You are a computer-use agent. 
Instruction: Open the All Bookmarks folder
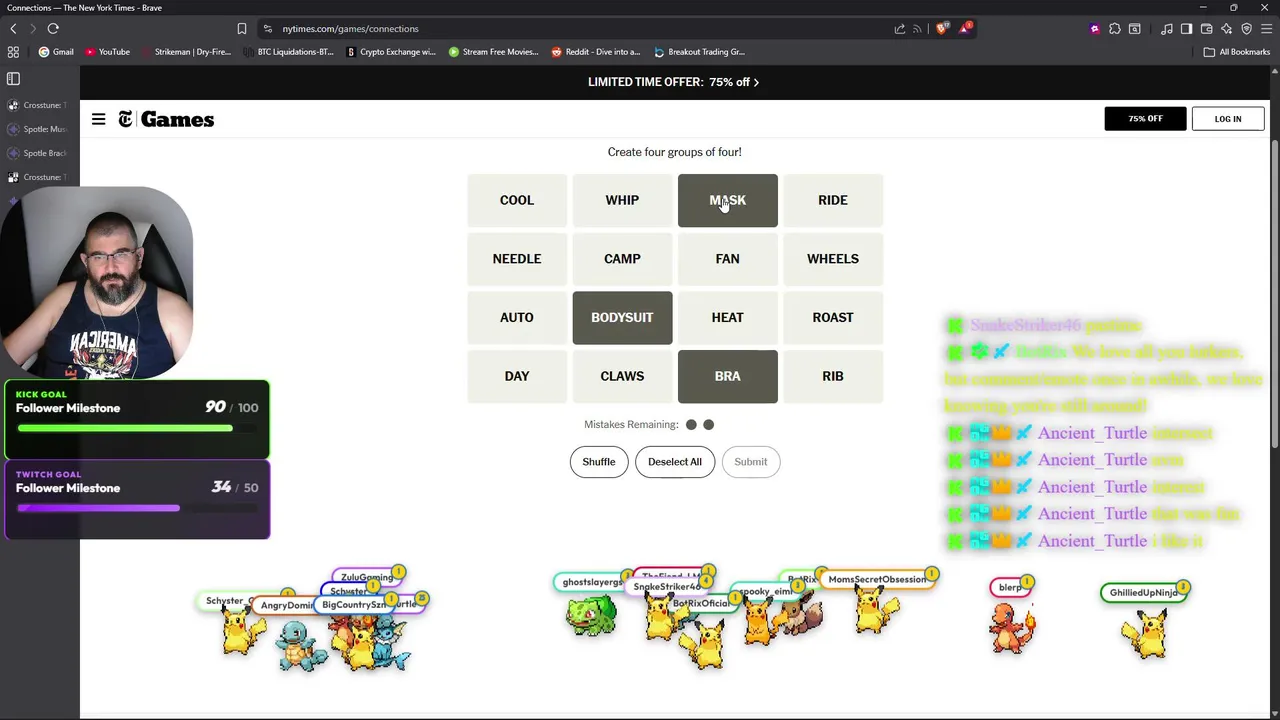click(x=1237, y=52)
